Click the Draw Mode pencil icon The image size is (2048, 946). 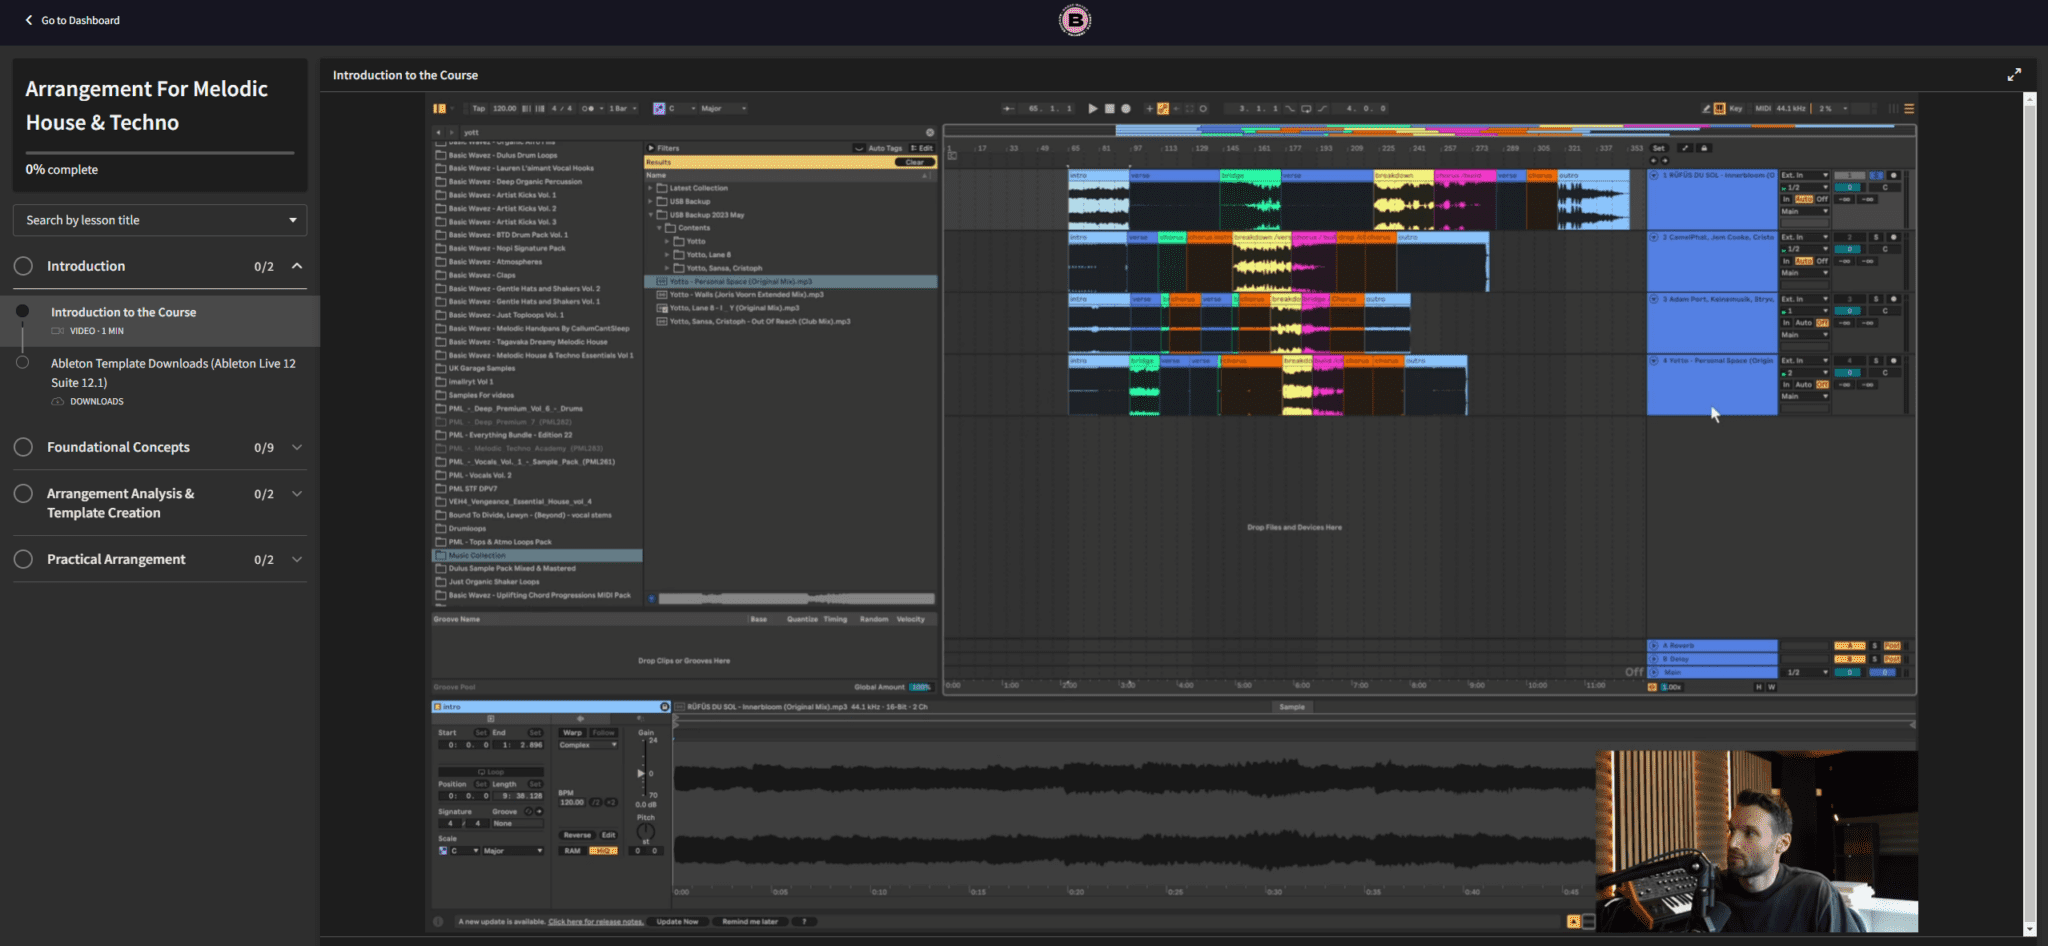[1706, 108]
